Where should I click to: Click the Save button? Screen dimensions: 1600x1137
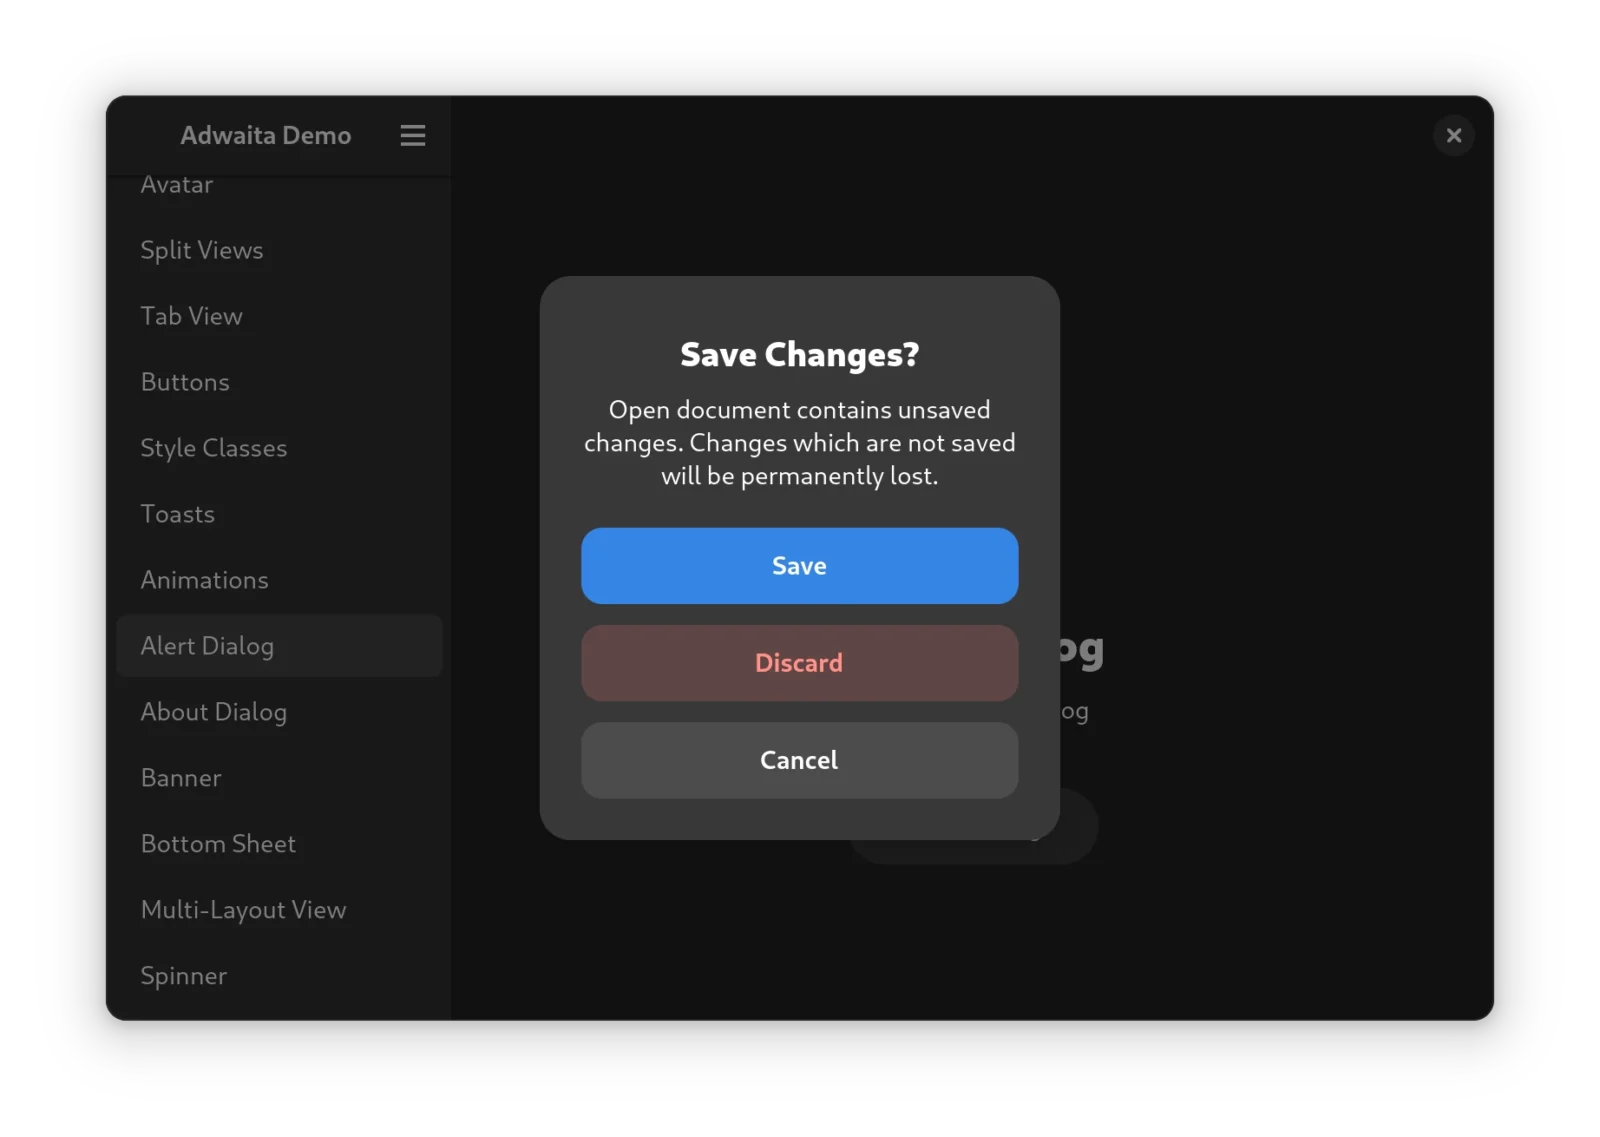799,566
